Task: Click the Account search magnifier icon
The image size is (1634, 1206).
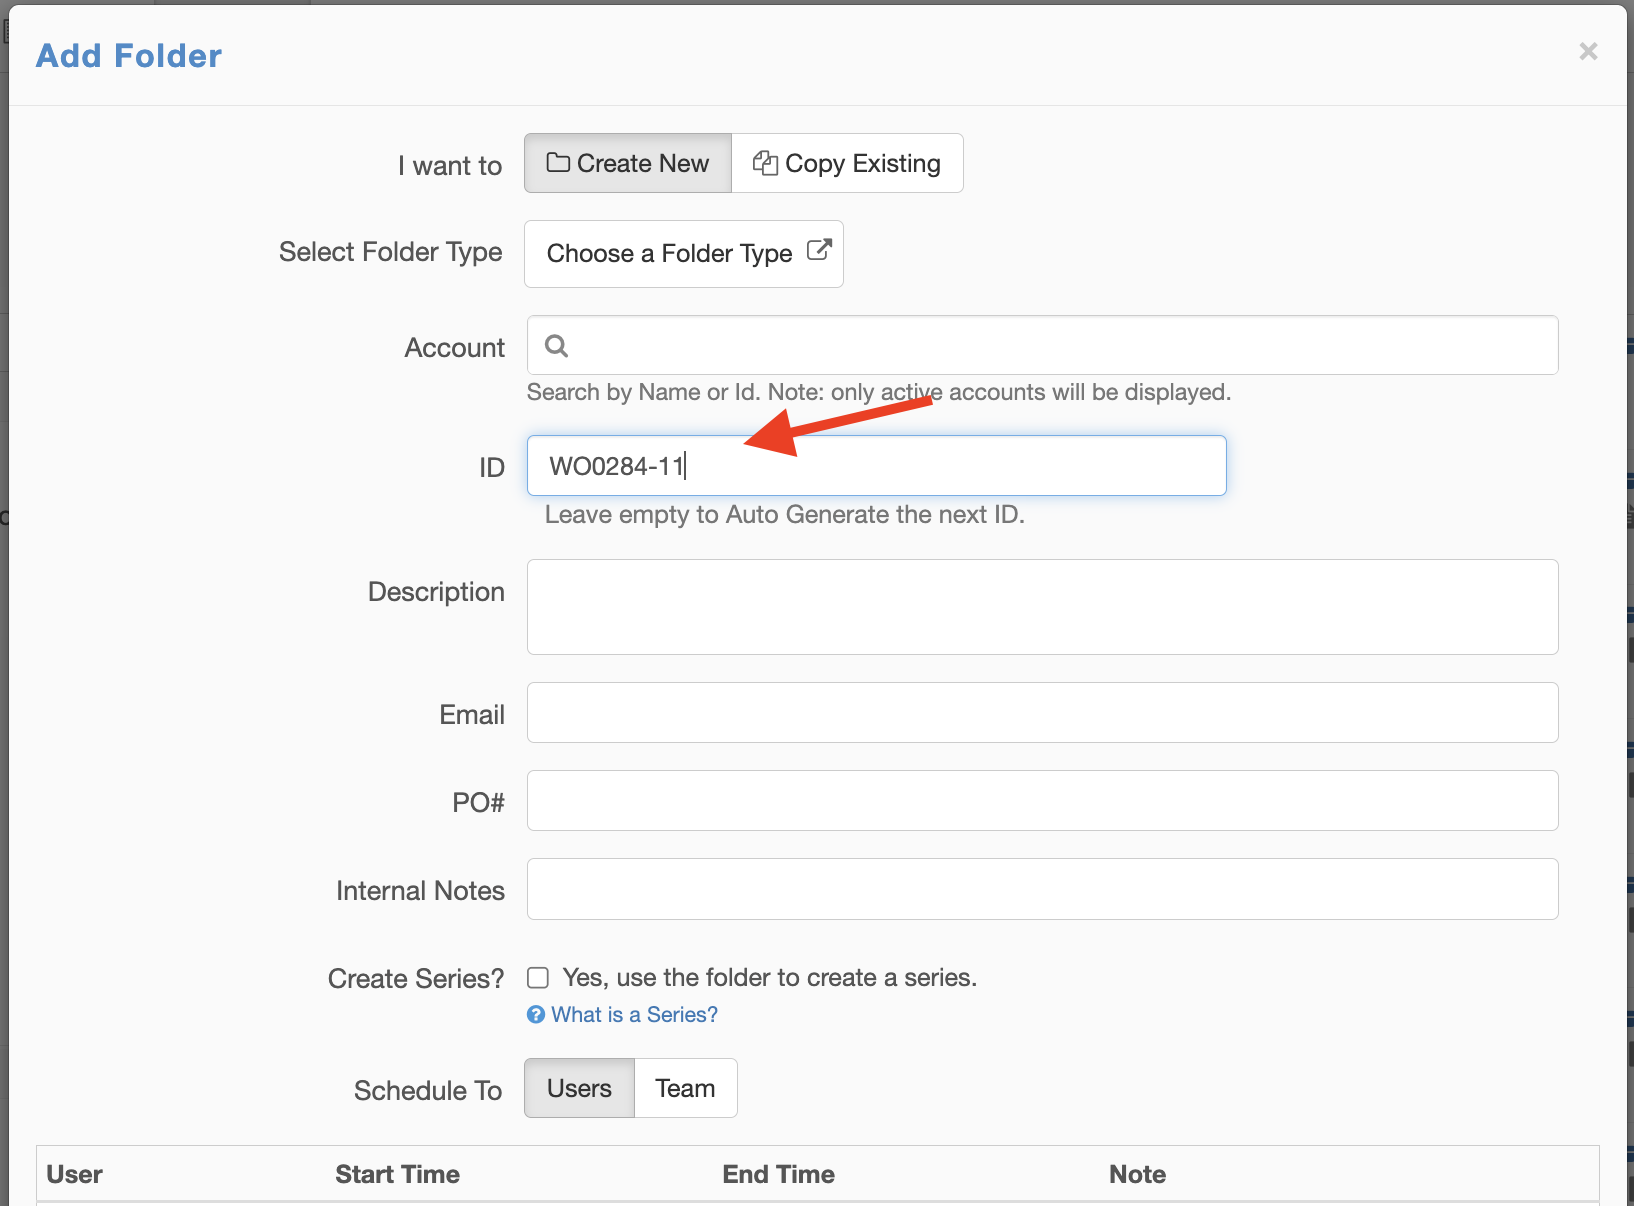Action: (557, 346)
